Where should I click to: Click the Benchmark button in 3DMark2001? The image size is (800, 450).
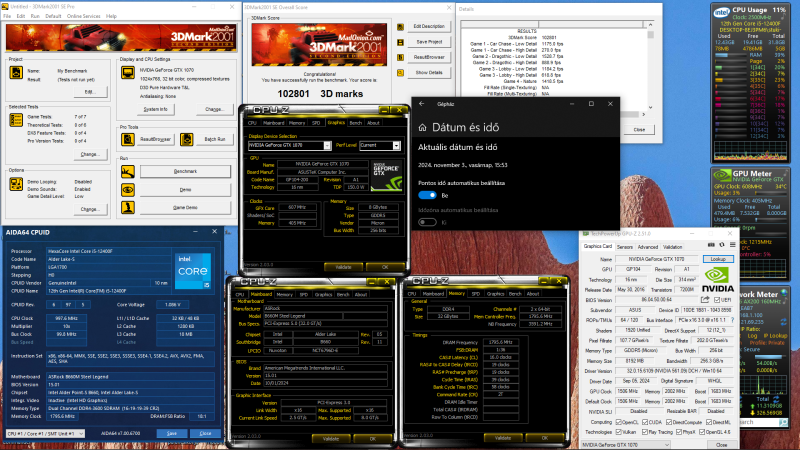[x=185, y=171]
